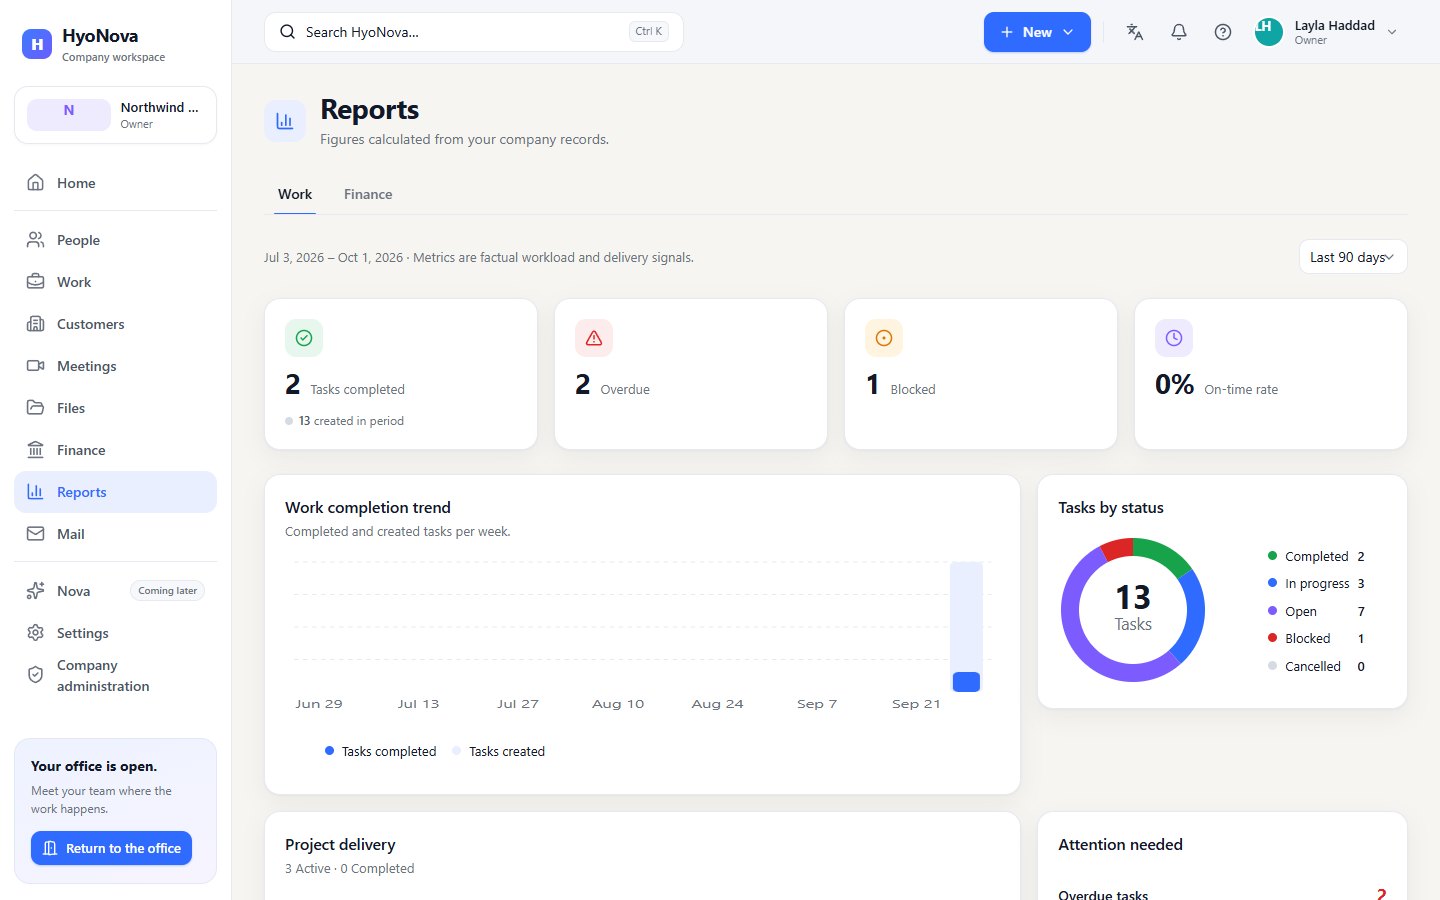Viewport: 1440px width, 900px height.
Task: Open the Northwind workspace switcher
Action: tap(115, 115)
